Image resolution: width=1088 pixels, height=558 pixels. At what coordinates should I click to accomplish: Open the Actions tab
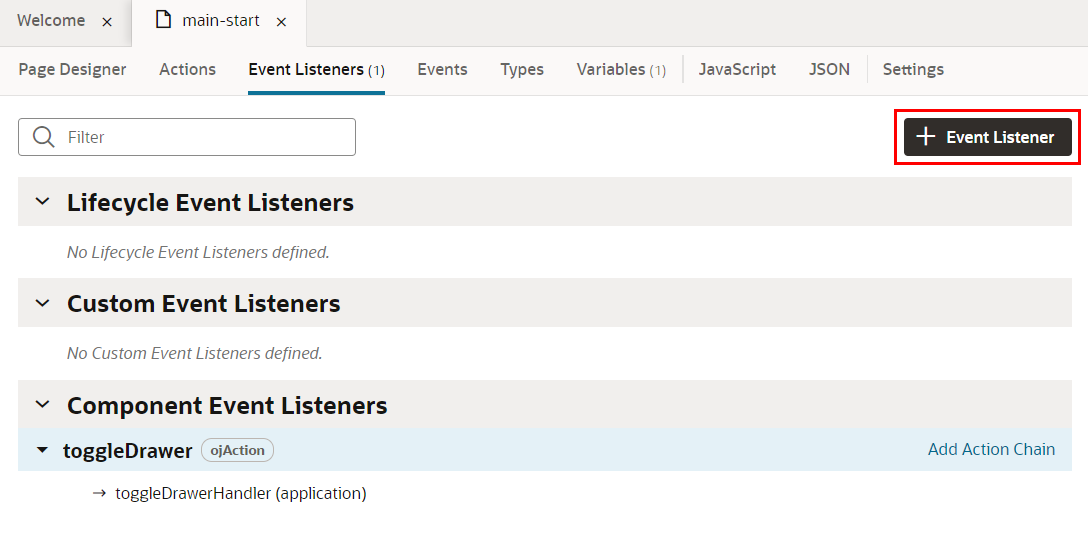pos(187,69)
